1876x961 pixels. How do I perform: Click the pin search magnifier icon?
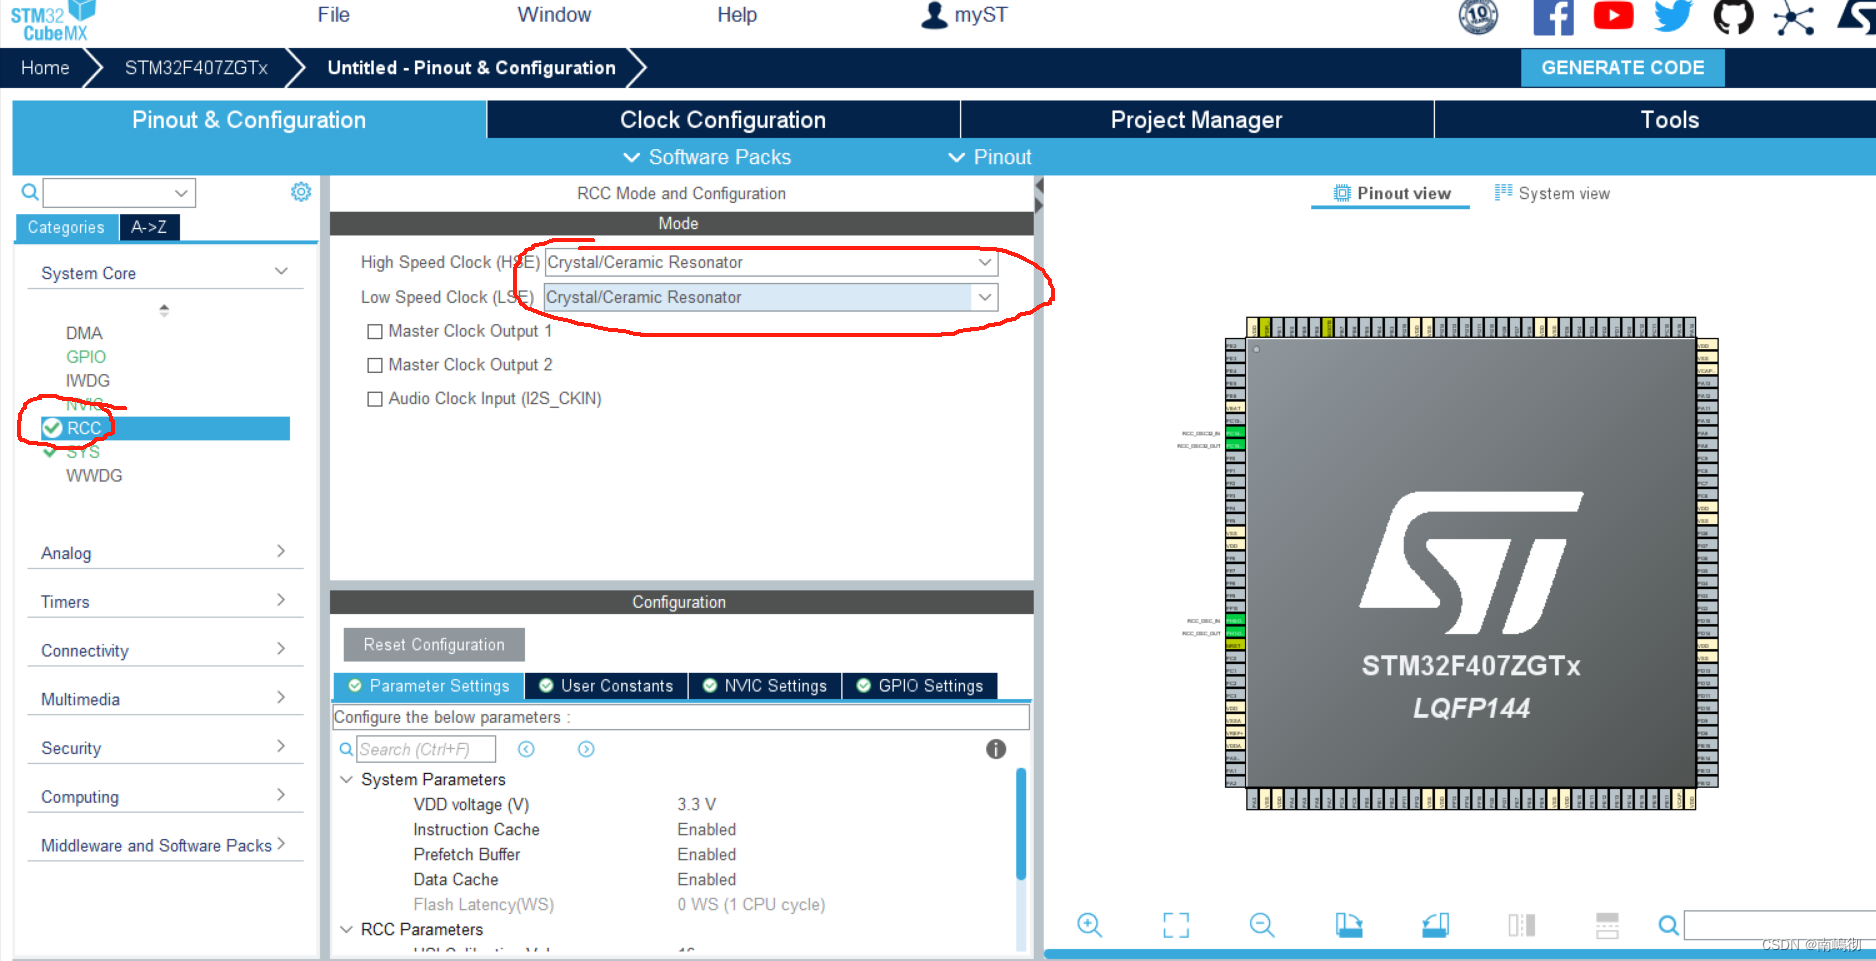(x=1668, y=925)
